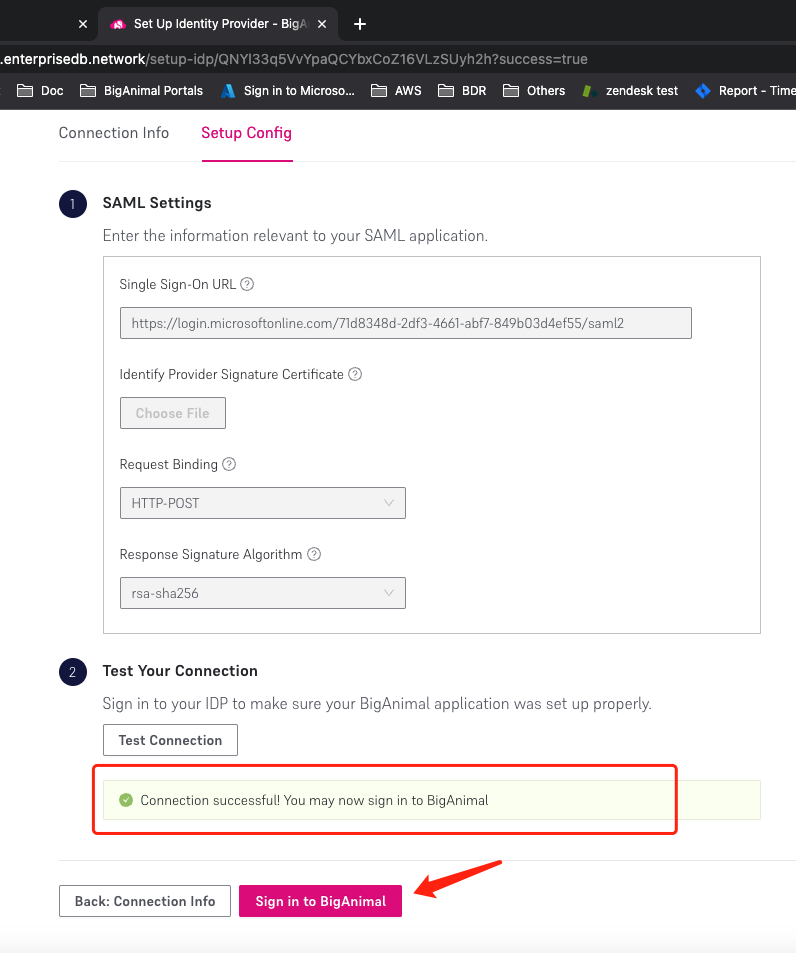Screen dimensions: 796x953
Task: Click the Request Binding help icon
Action: coord(229,464)
